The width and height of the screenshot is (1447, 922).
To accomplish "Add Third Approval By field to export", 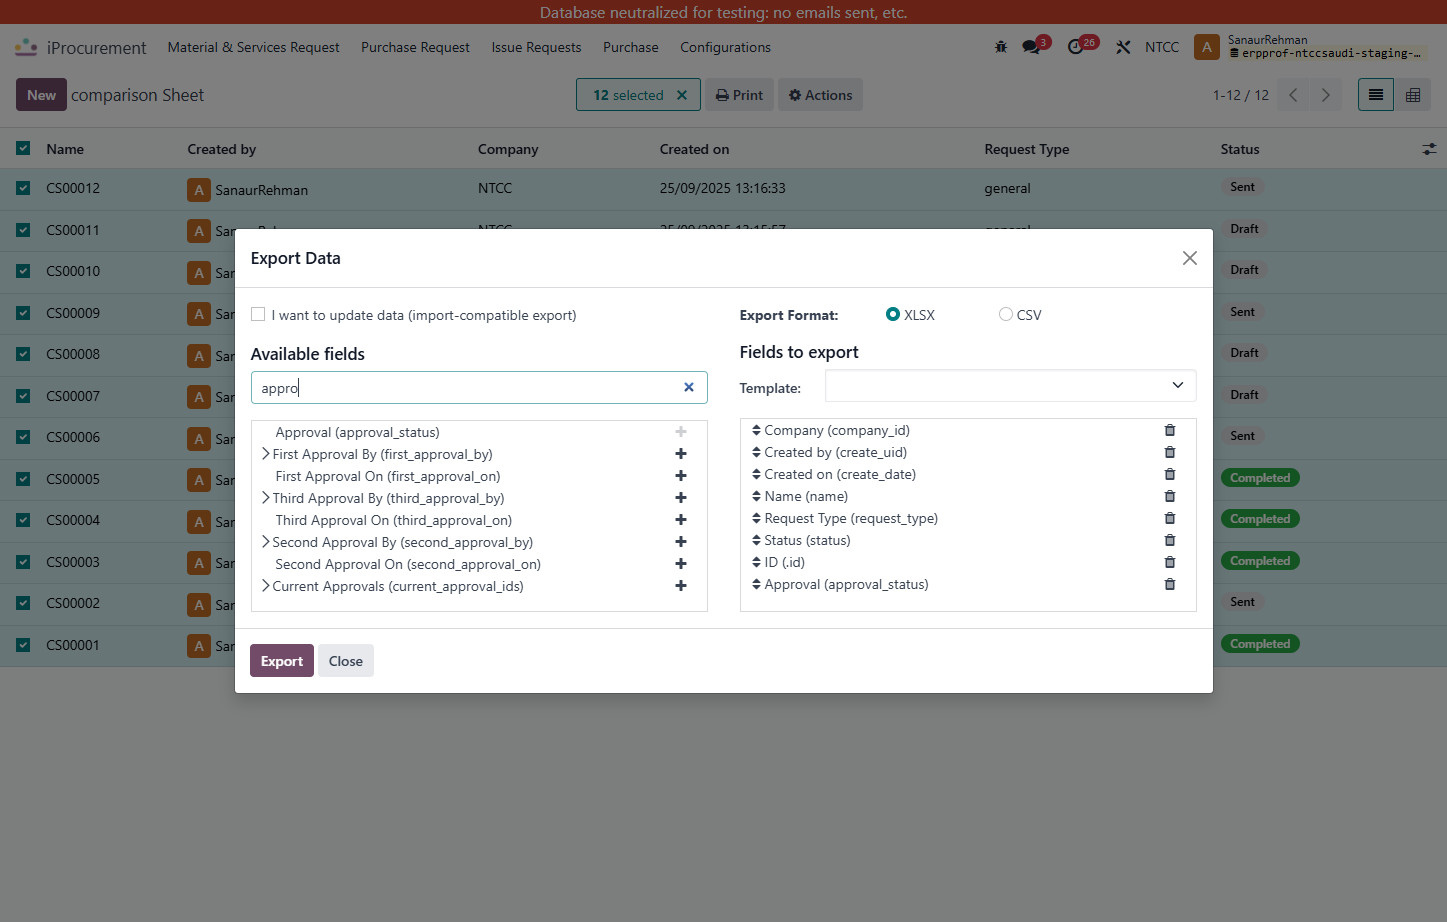I will 681,498.
